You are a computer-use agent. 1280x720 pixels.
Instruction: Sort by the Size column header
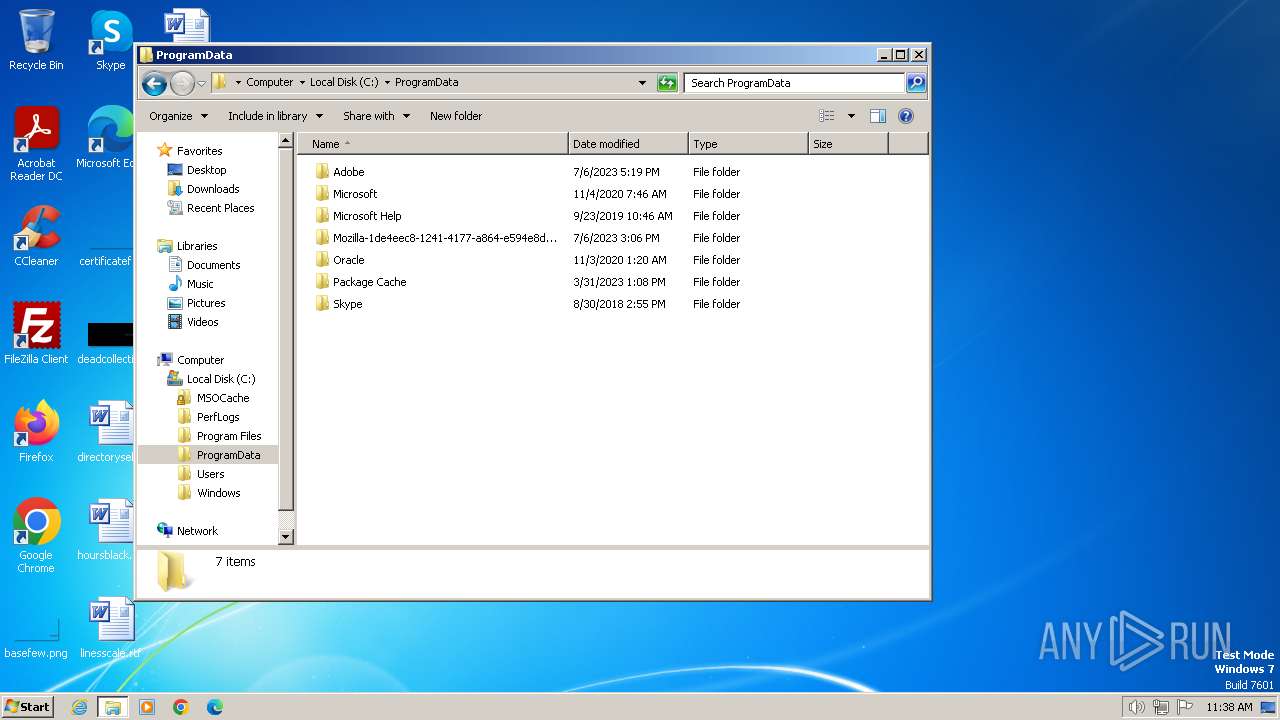coord(848,144)
